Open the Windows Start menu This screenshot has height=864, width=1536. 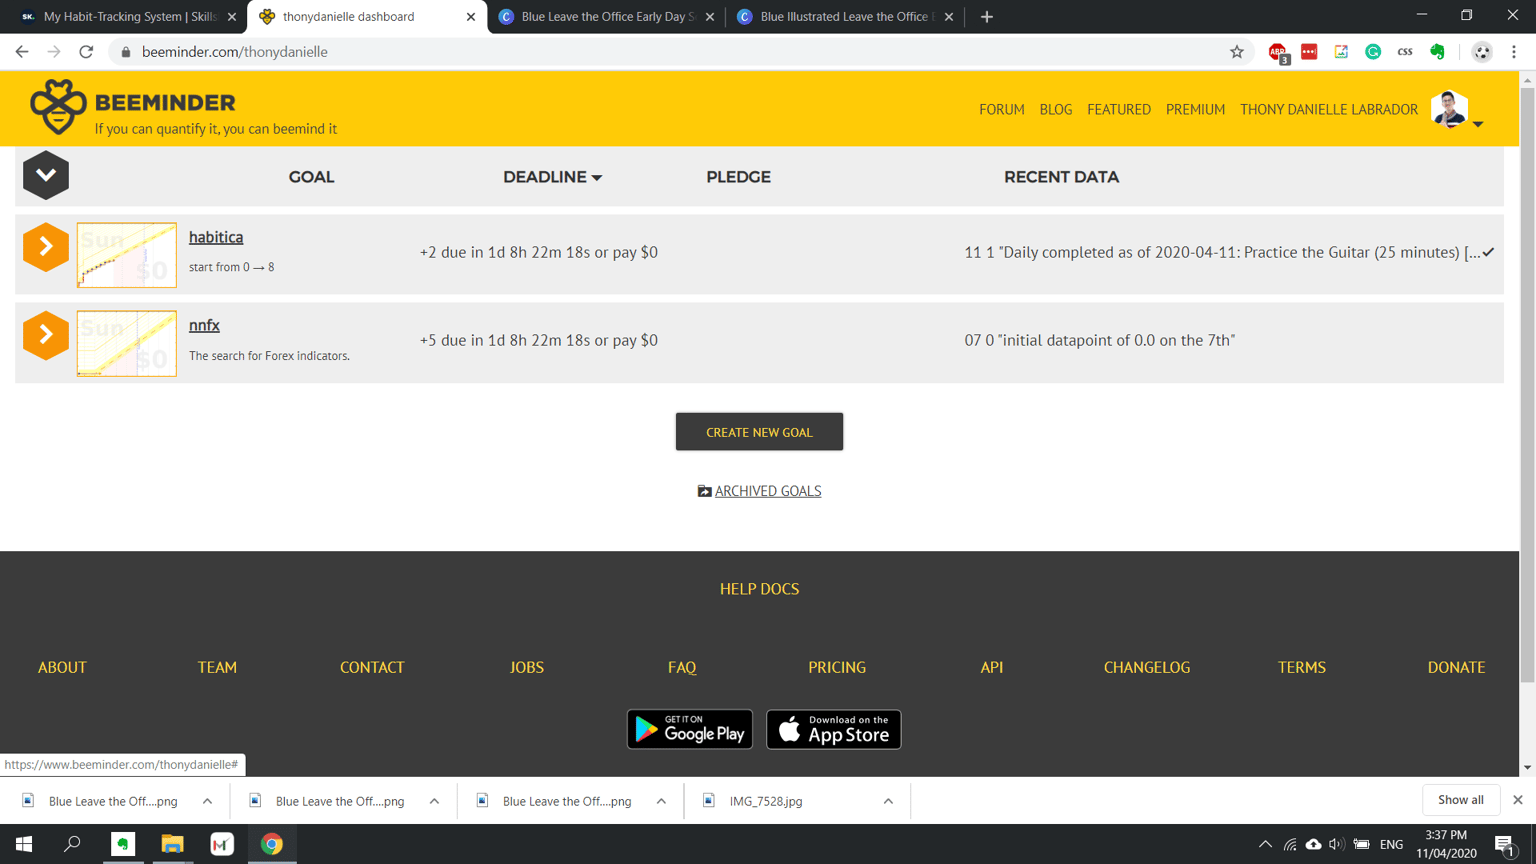pos(24,844)
